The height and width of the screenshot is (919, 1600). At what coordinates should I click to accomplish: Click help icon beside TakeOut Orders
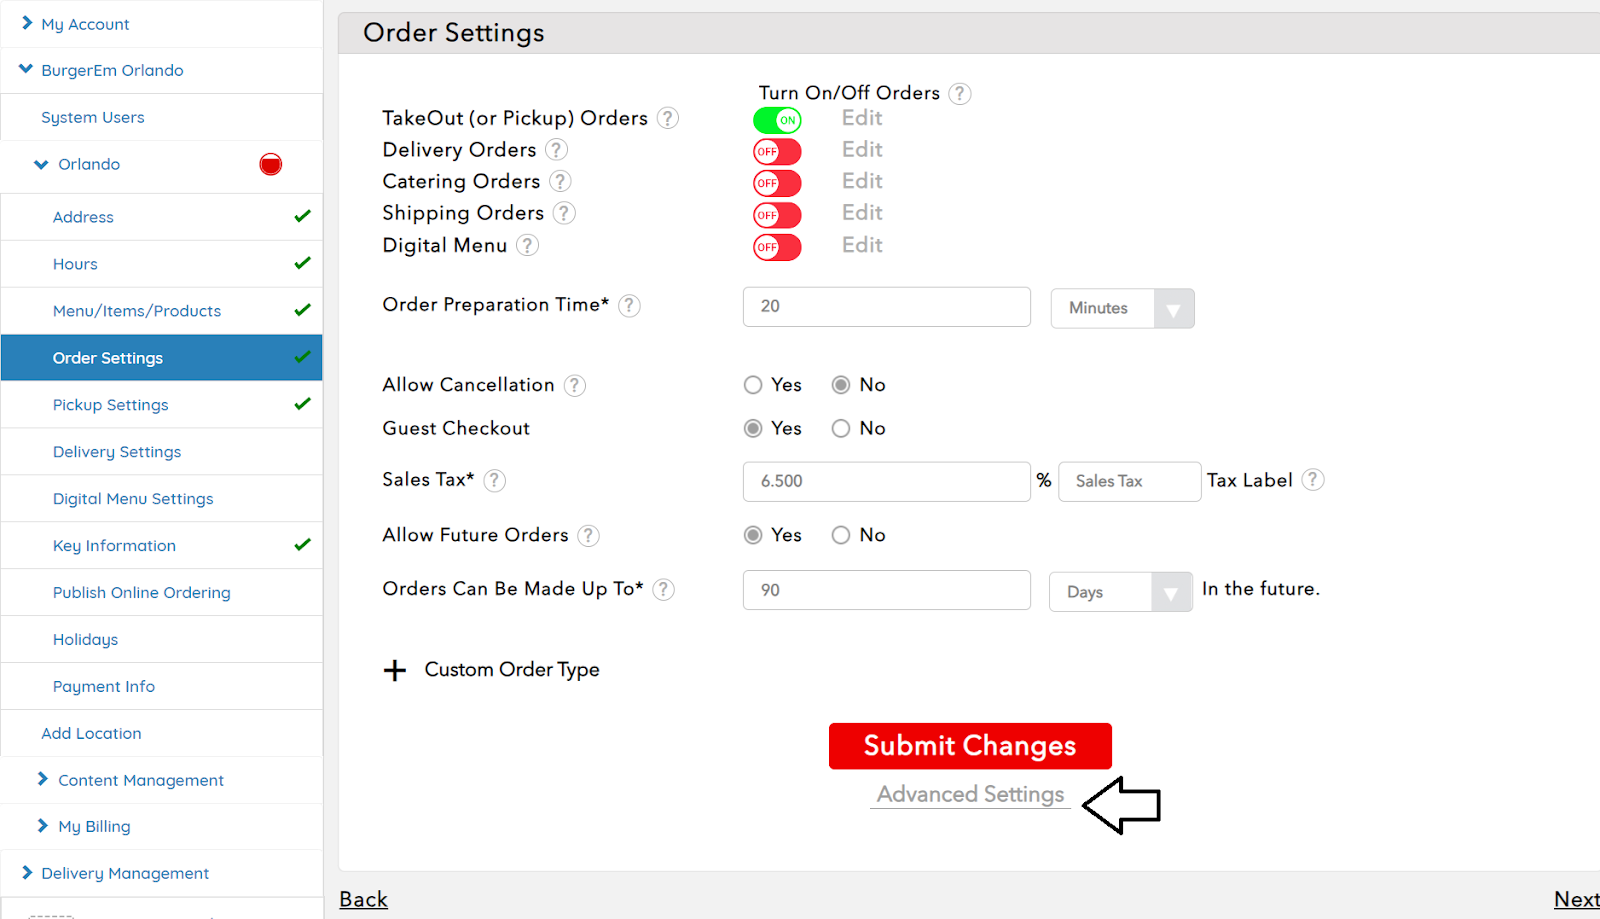668,119
